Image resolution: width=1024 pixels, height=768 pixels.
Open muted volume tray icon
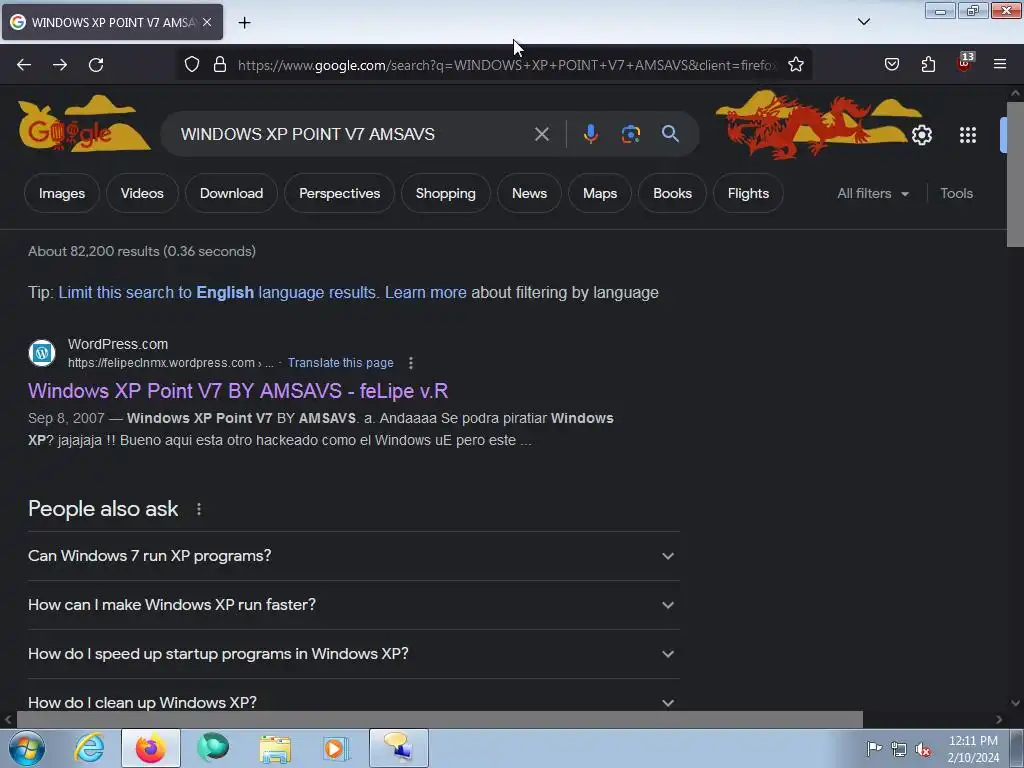click(x=923, y=750)
